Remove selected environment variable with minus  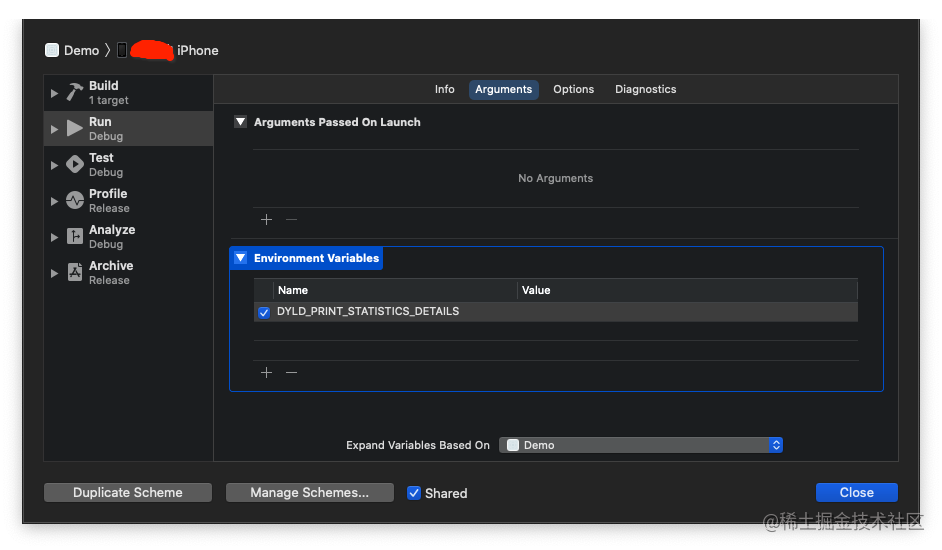coord(291,373)
